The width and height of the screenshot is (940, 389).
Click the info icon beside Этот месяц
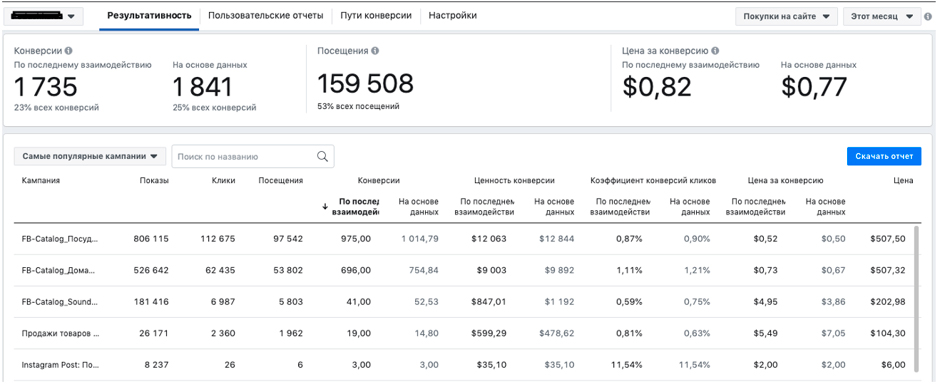[928, 17]
